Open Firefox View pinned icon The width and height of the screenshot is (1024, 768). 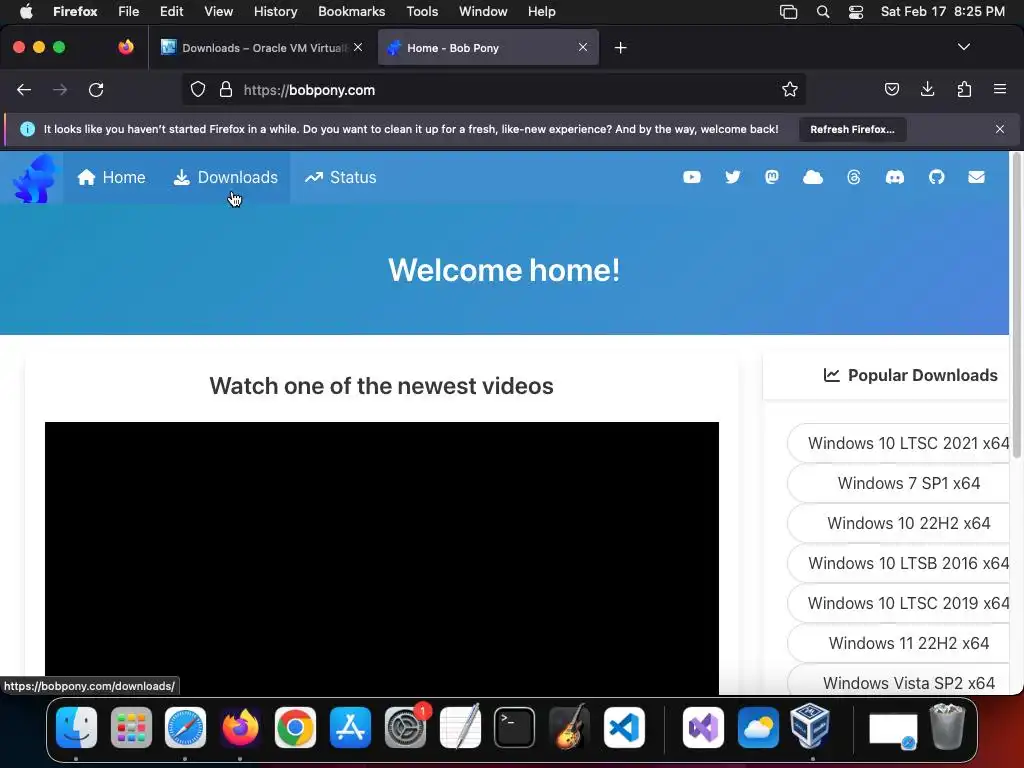[125, 47]
